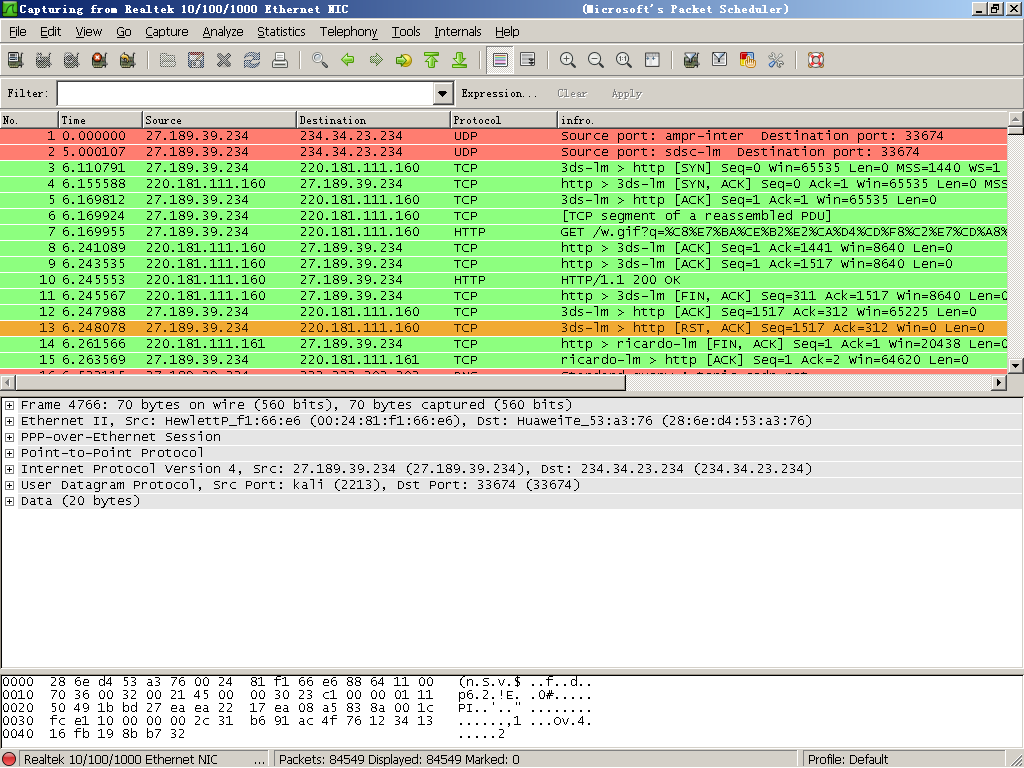Sort by the Time column header
1024x768 pixels.
tap(101, 120)
